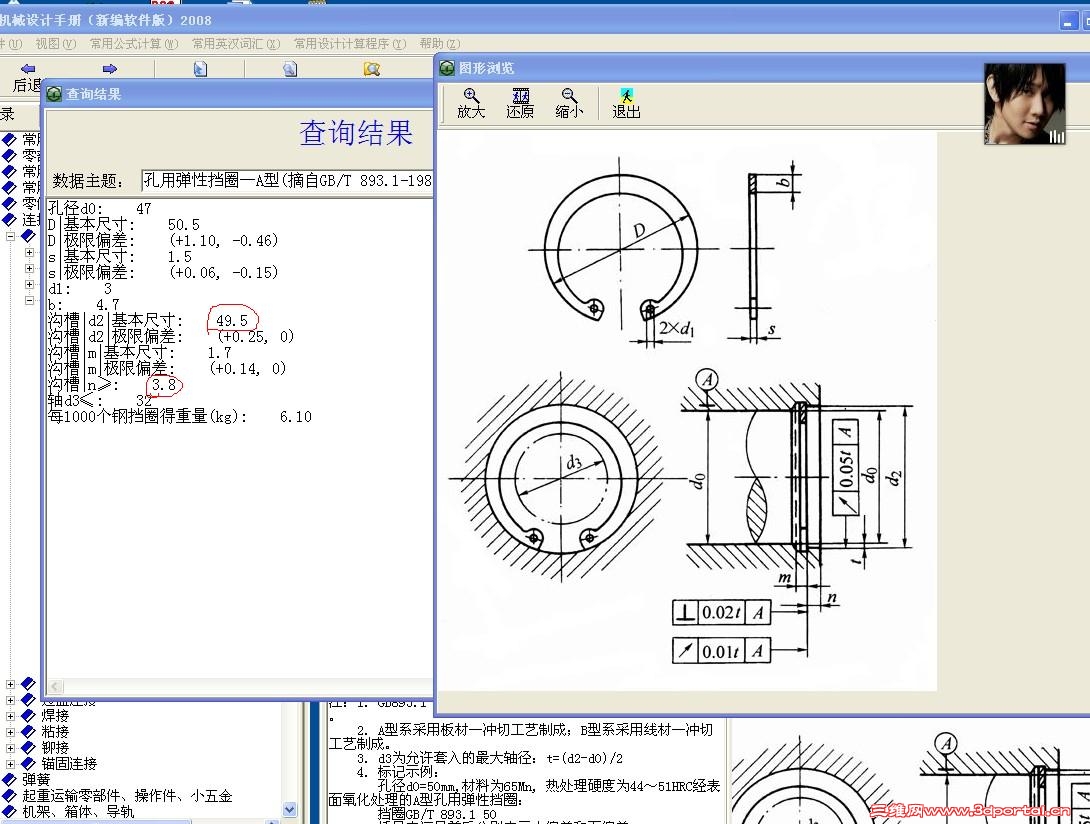Minimize the 机械设计手册 main window
Viewport: 1090px width, 824px height.
pos(1068,21)
